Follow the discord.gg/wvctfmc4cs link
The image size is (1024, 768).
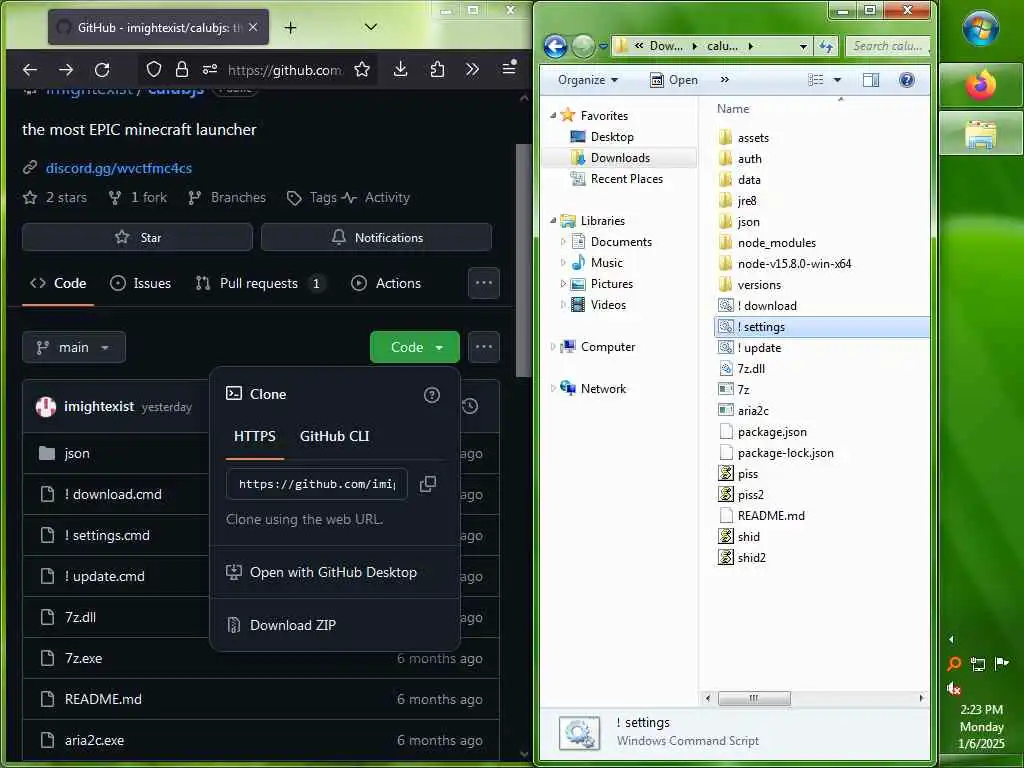pyautogui.click(x=119, y=168)
